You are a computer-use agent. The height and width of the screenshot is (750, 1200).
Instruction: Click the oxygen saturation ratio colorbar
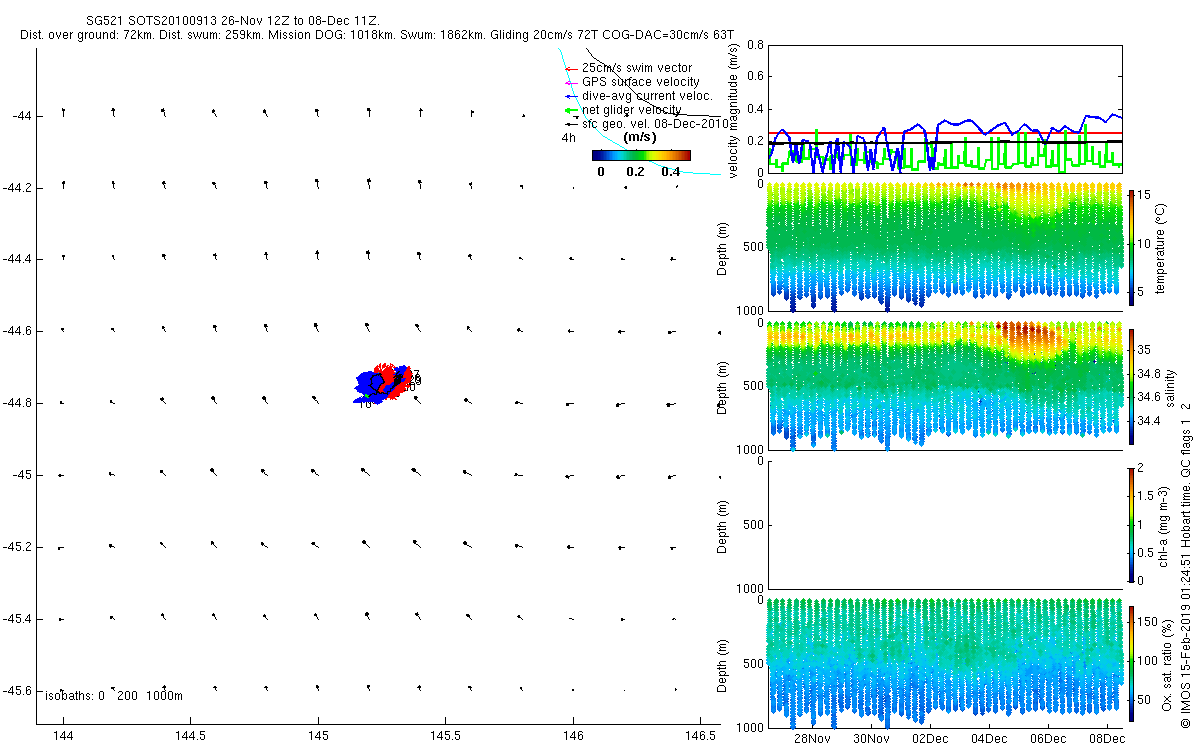coord(1132,663)
